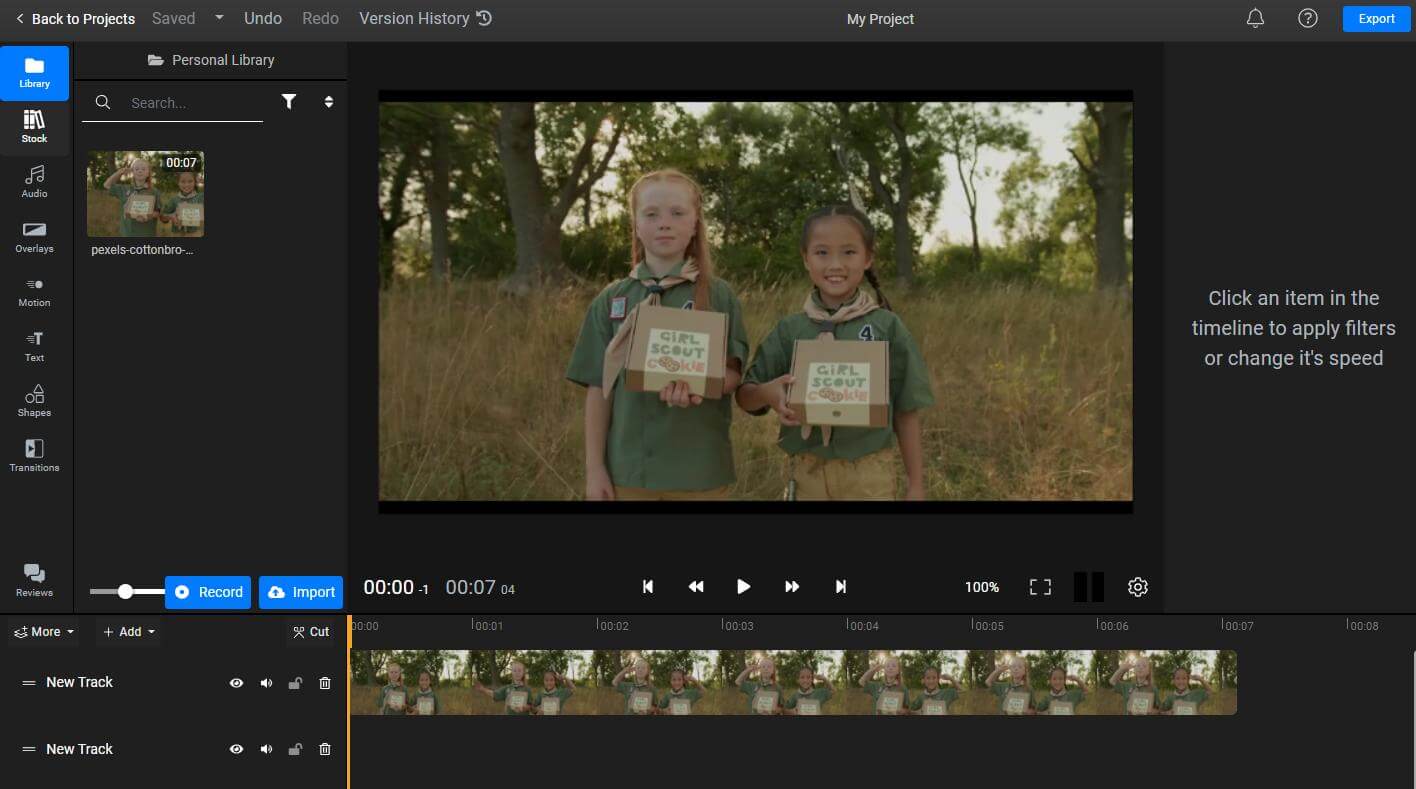Viewport: 1416px width, 789px height.
Task: Open the Motion panel
Action: pos(34,292)
